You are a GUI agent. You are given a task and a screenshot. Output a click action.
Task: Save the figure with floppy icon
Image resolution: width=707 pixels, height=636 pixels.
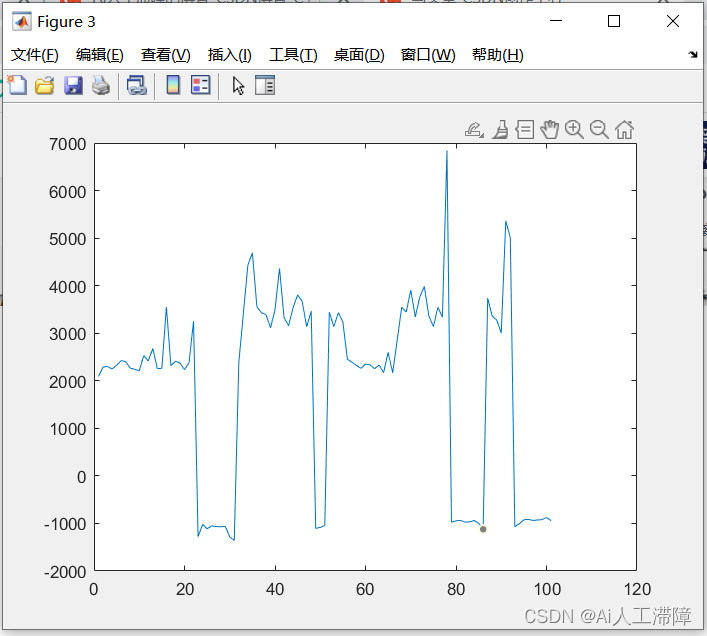[73, 85]
